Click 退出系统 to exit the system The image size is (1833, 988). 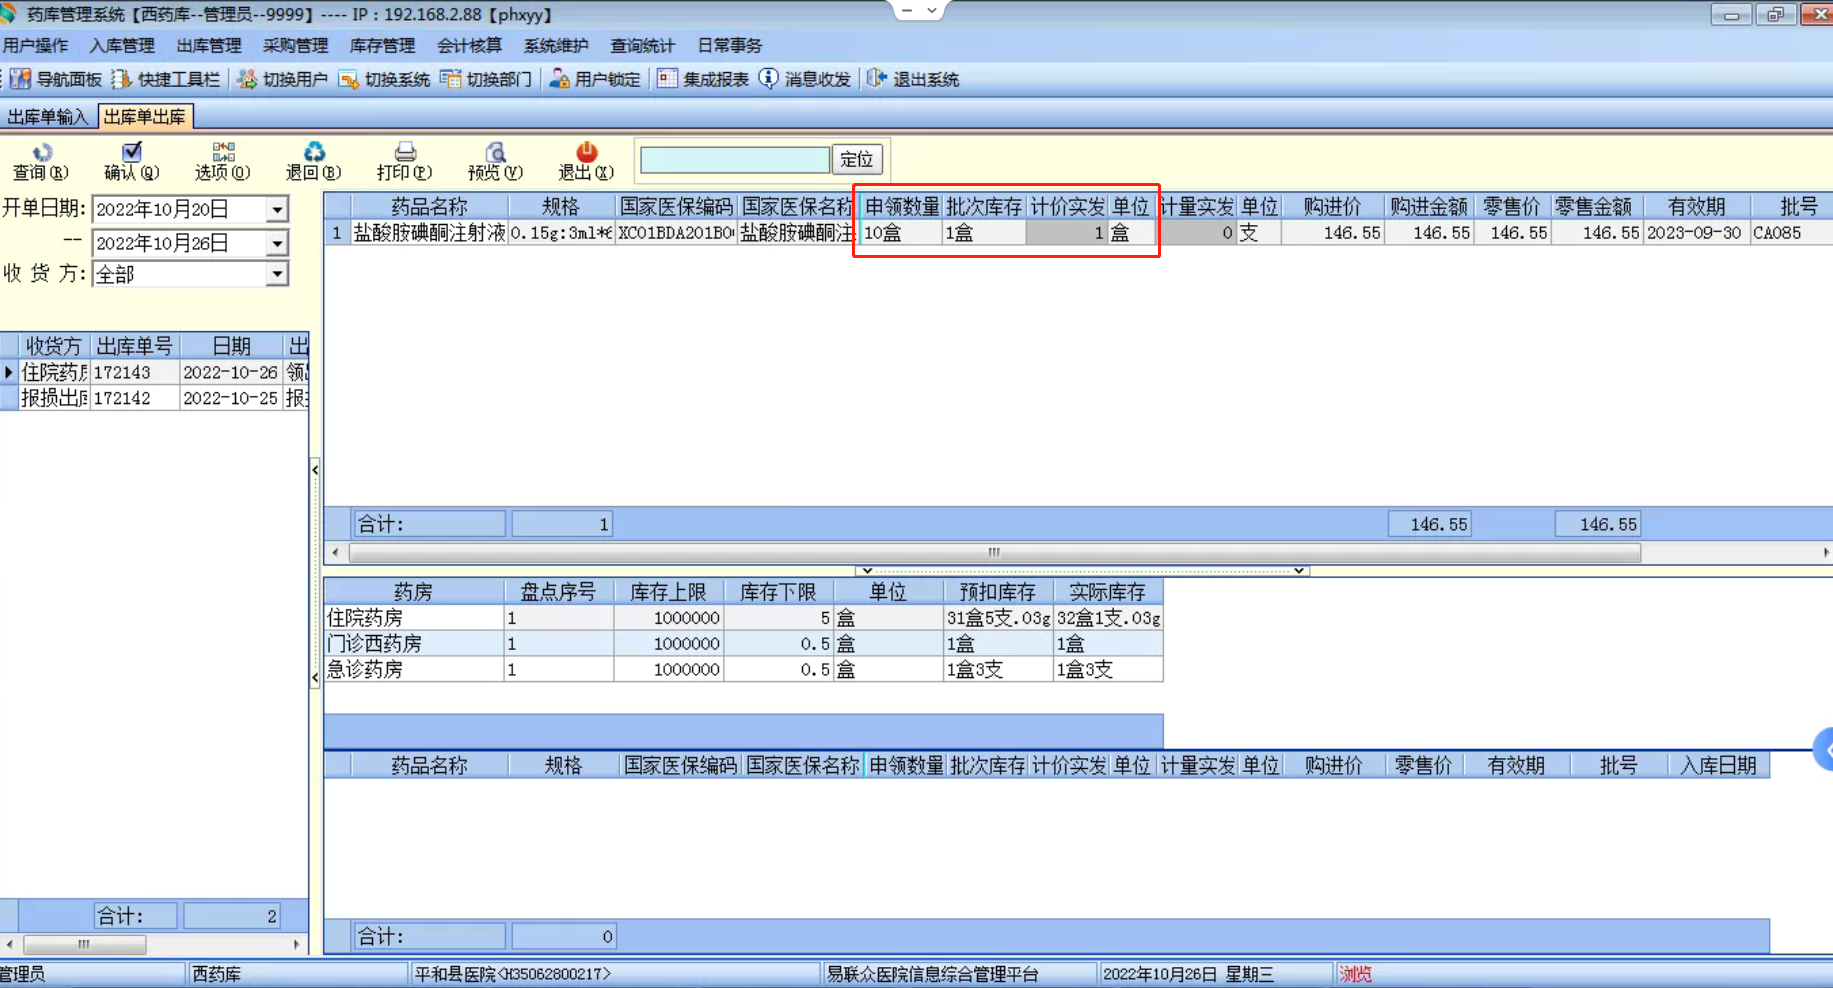pos(913,79)
